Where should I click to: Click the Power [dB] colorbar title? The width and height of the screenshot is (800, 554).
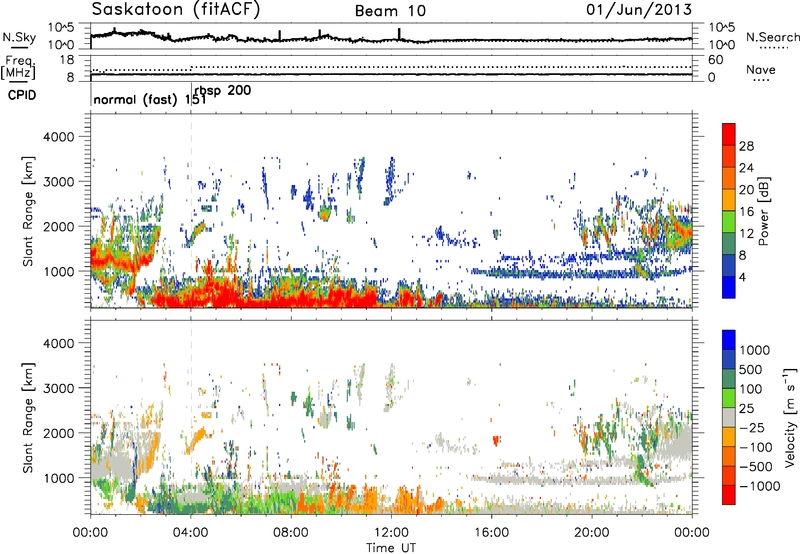coord(763,211)
